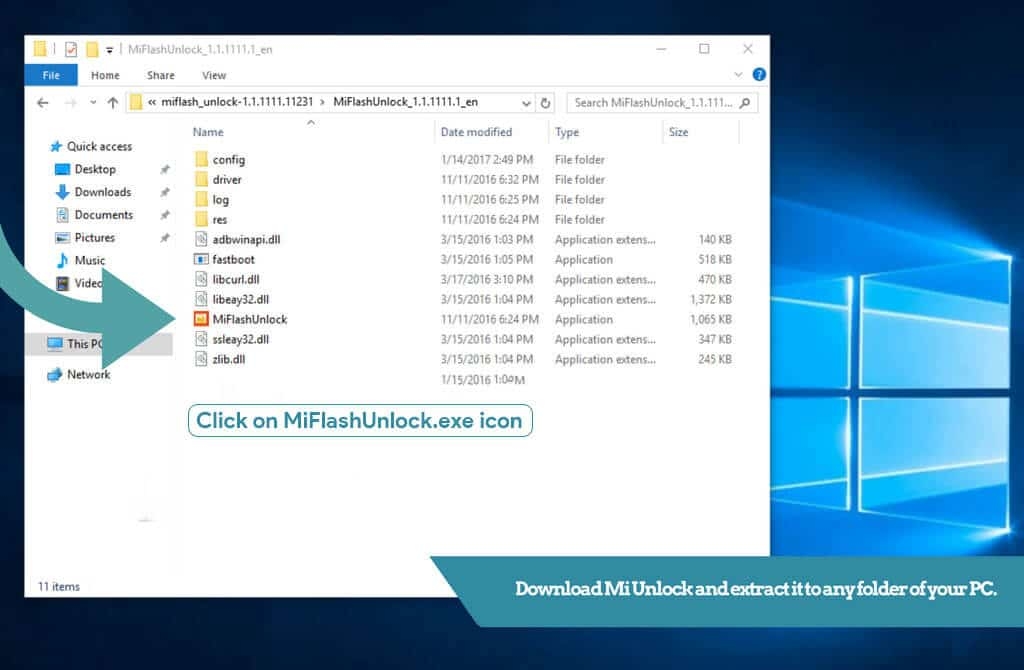This screenshot has height=670, width=1024.
Task: Sort by the Type column header
Action: (x=567, y=132)
